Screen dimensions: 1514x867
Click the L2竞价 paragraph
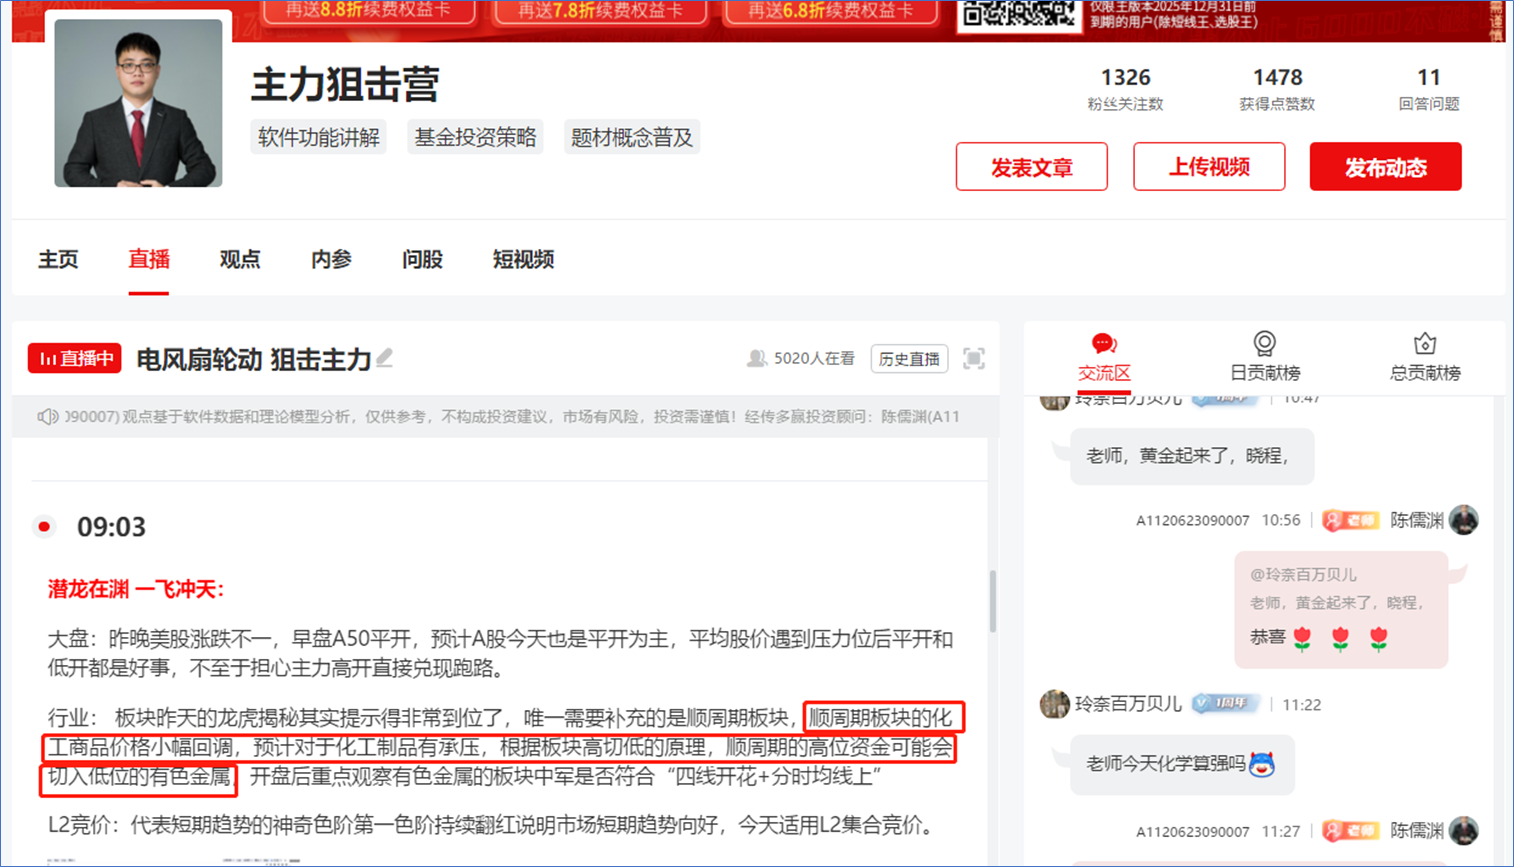click(494, 825)
